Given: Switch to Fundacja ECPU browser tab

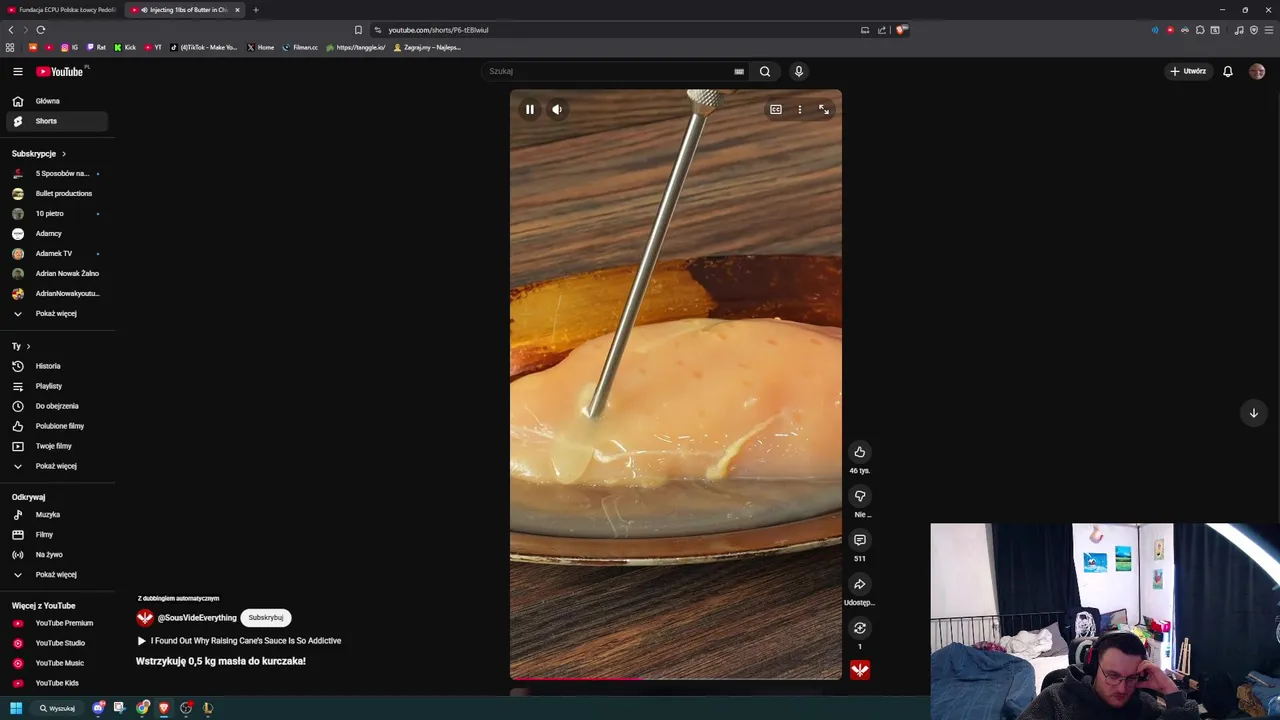Looking at the screenshot, I should click(x=62, y=10).
